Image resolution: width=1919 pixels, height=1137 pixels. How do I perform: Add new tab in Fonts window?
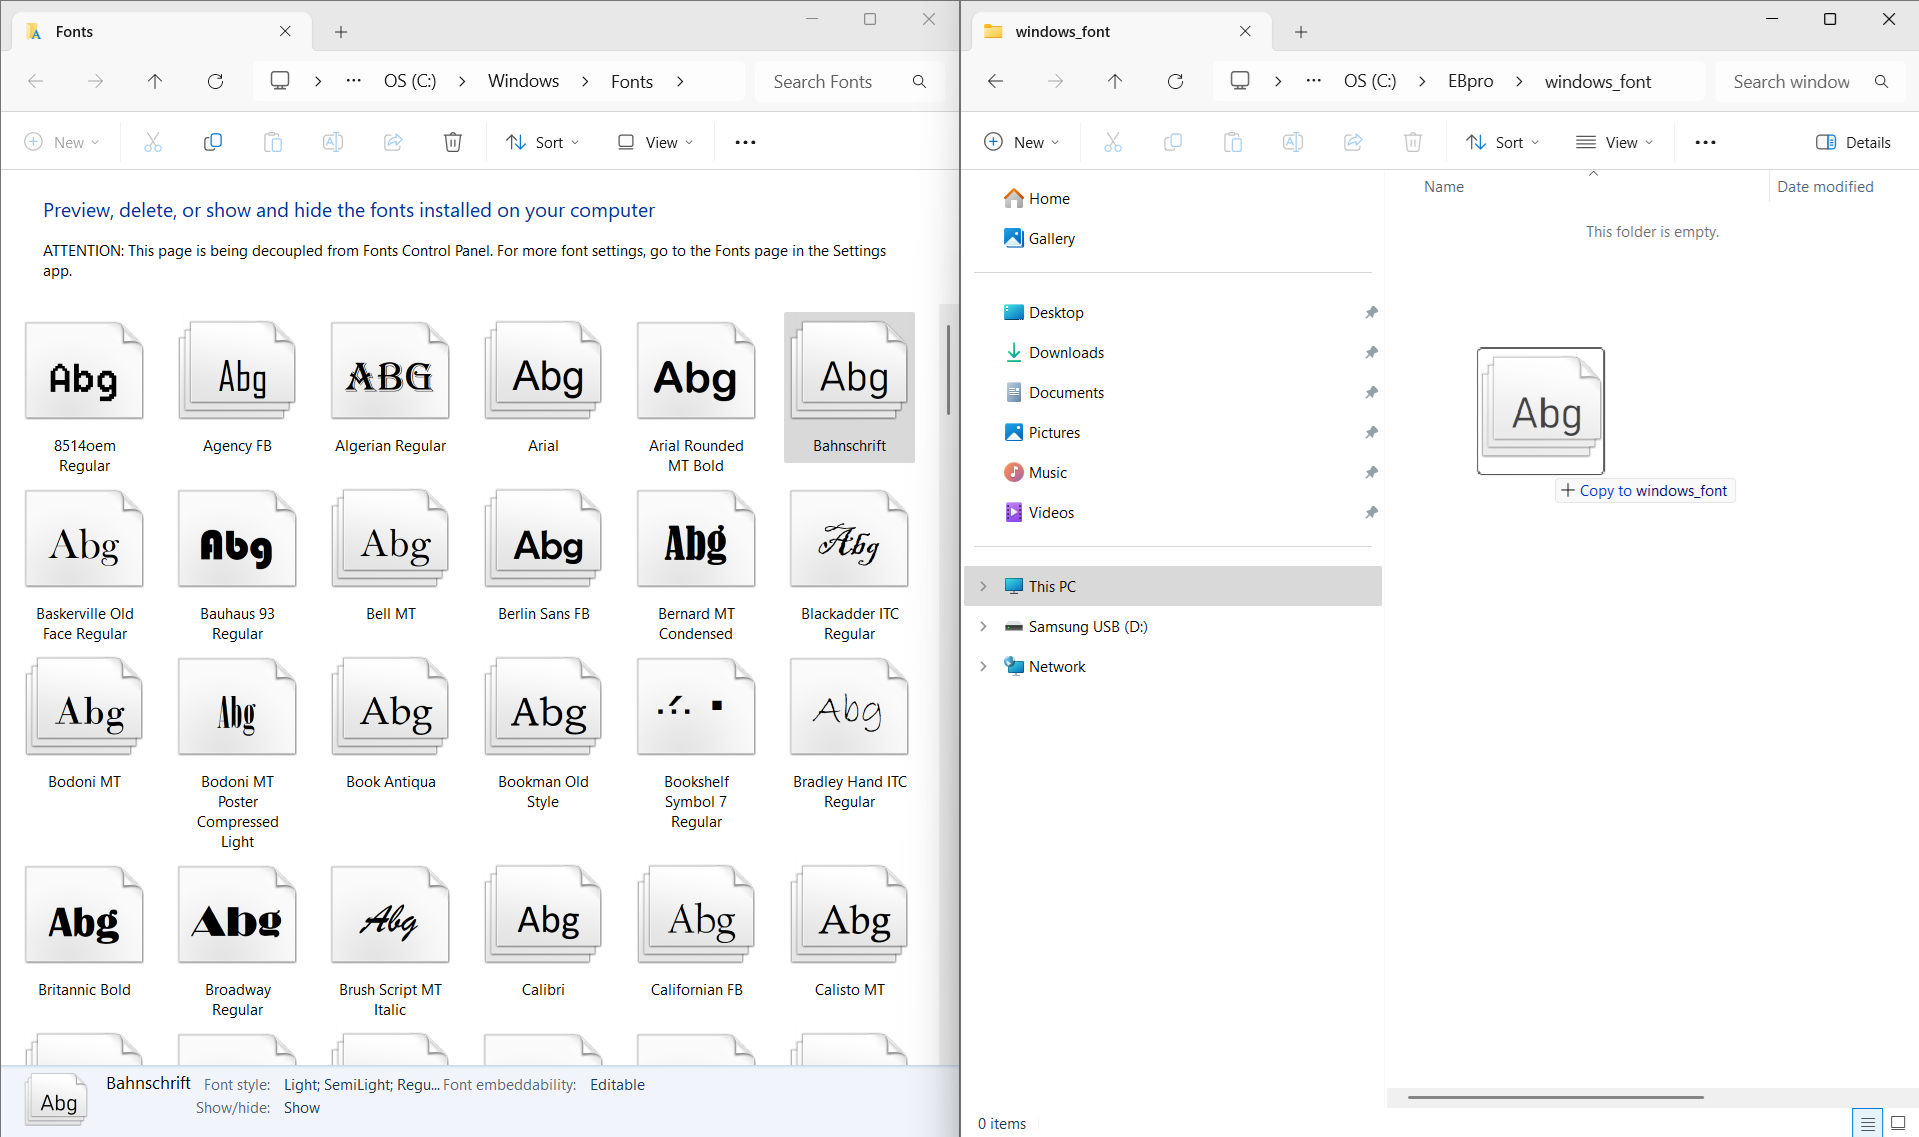click(341, 32)
